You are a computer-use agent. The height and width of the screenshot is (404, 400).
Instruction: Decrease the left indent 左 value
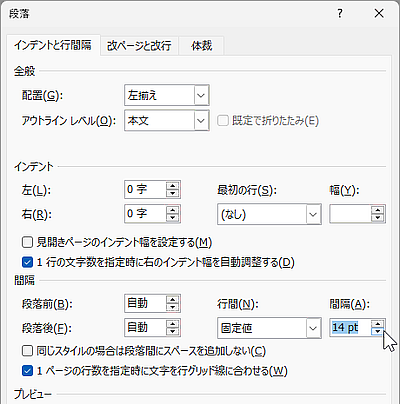[173, 193]
